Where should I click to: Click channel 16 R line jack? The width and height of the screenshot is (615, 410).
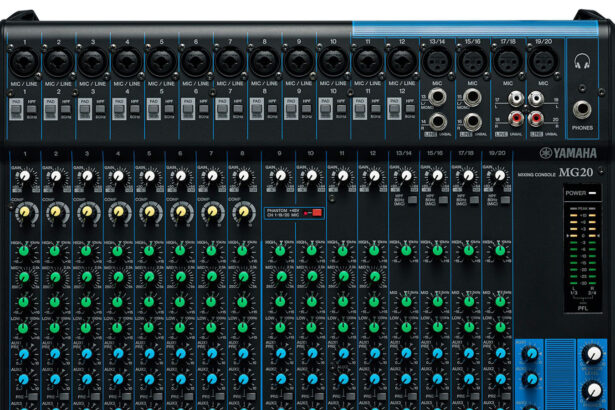click(x=472, y=122)
